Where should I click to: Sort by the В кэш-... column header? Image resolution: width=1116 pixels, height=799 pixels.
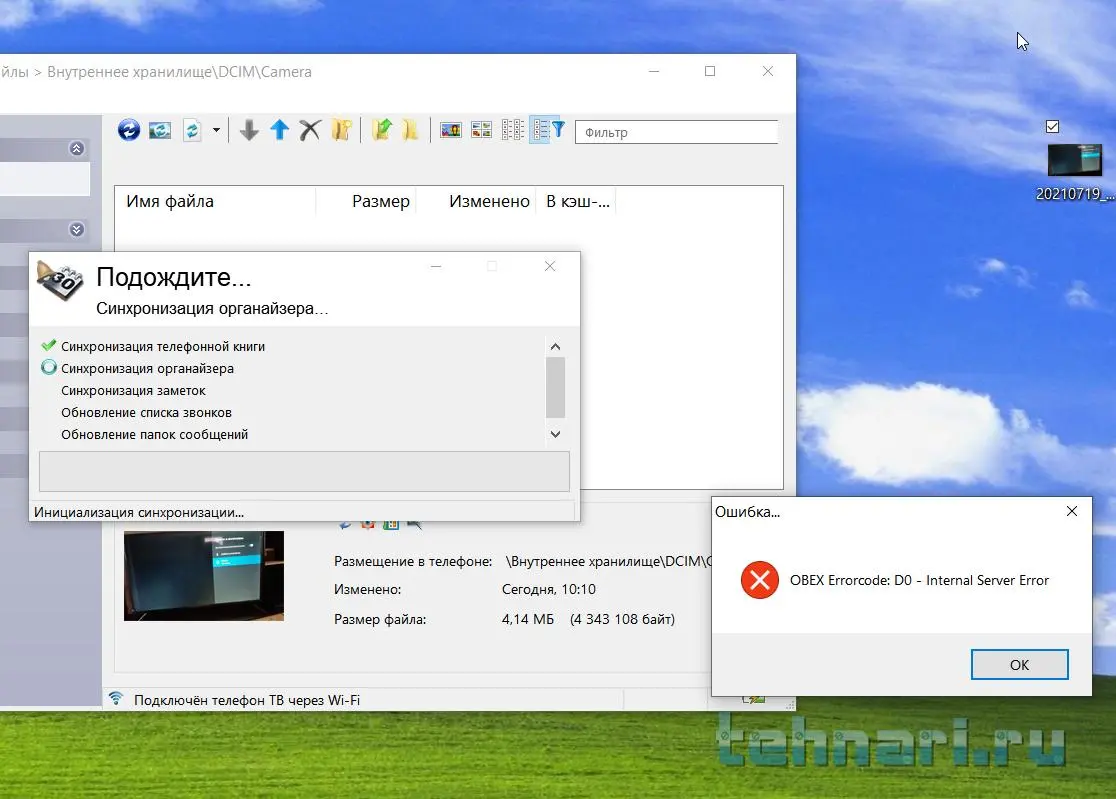(x=576, y=201)
